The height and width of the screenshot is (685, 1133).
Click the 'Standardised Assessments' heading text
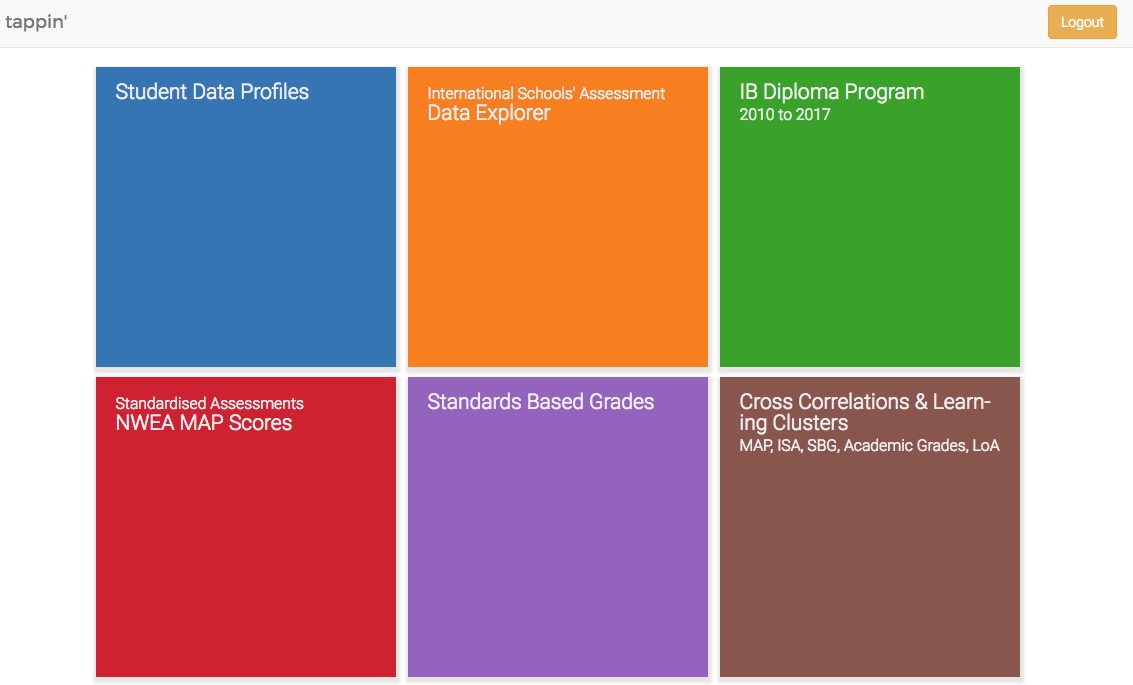(208, 403)
